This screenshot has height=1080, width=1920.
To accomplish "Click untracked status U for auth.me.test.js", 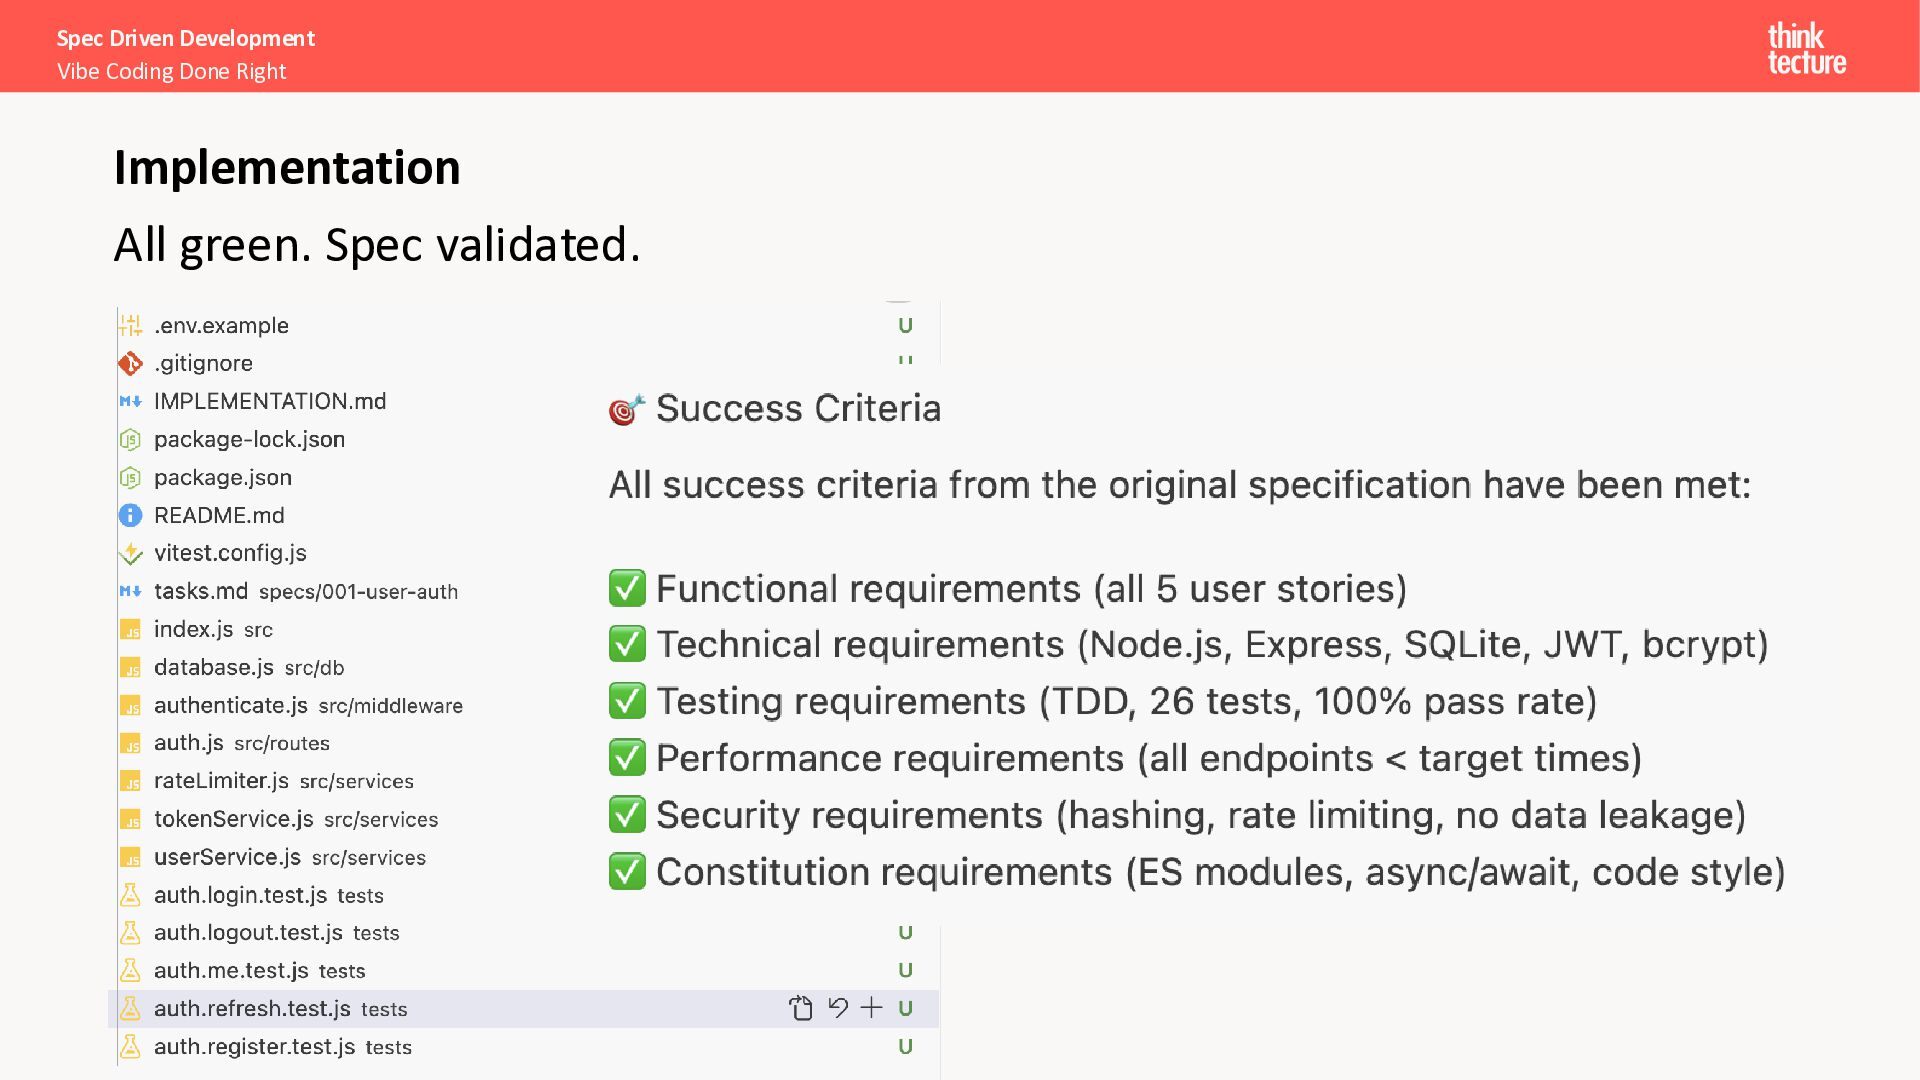I will pyautogui.click(x=905, y=971).
